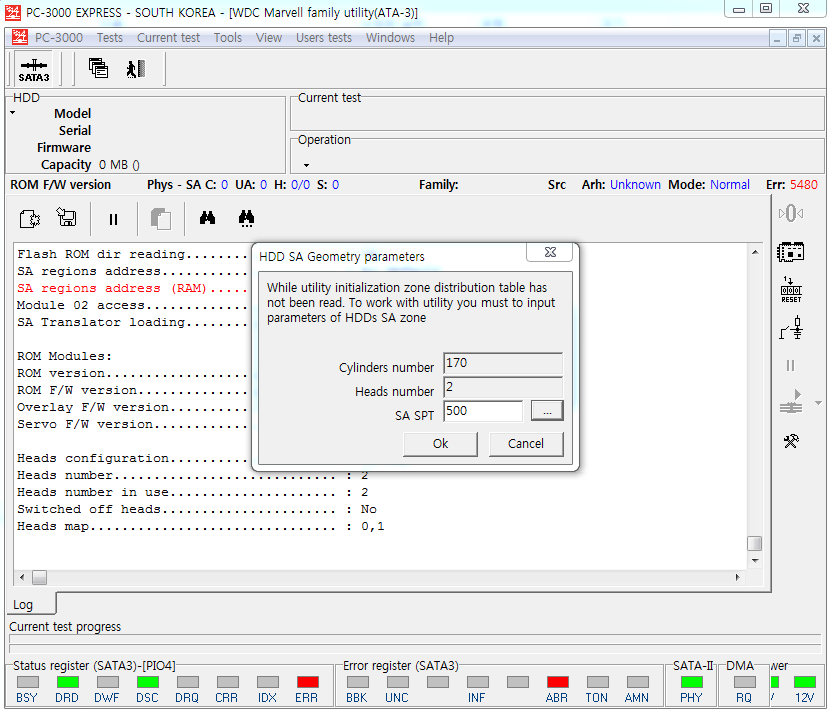
Task: Click the SA SPT input field
Action: pyautogui.click(x=483, y=411)
